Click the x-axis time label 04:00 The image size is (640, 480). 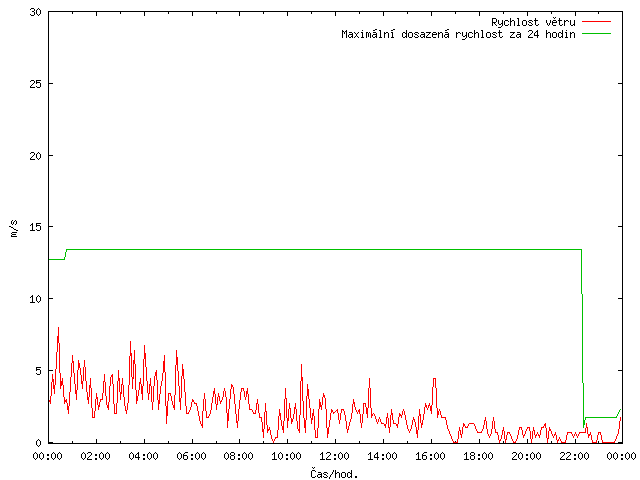tap(143, 456)
